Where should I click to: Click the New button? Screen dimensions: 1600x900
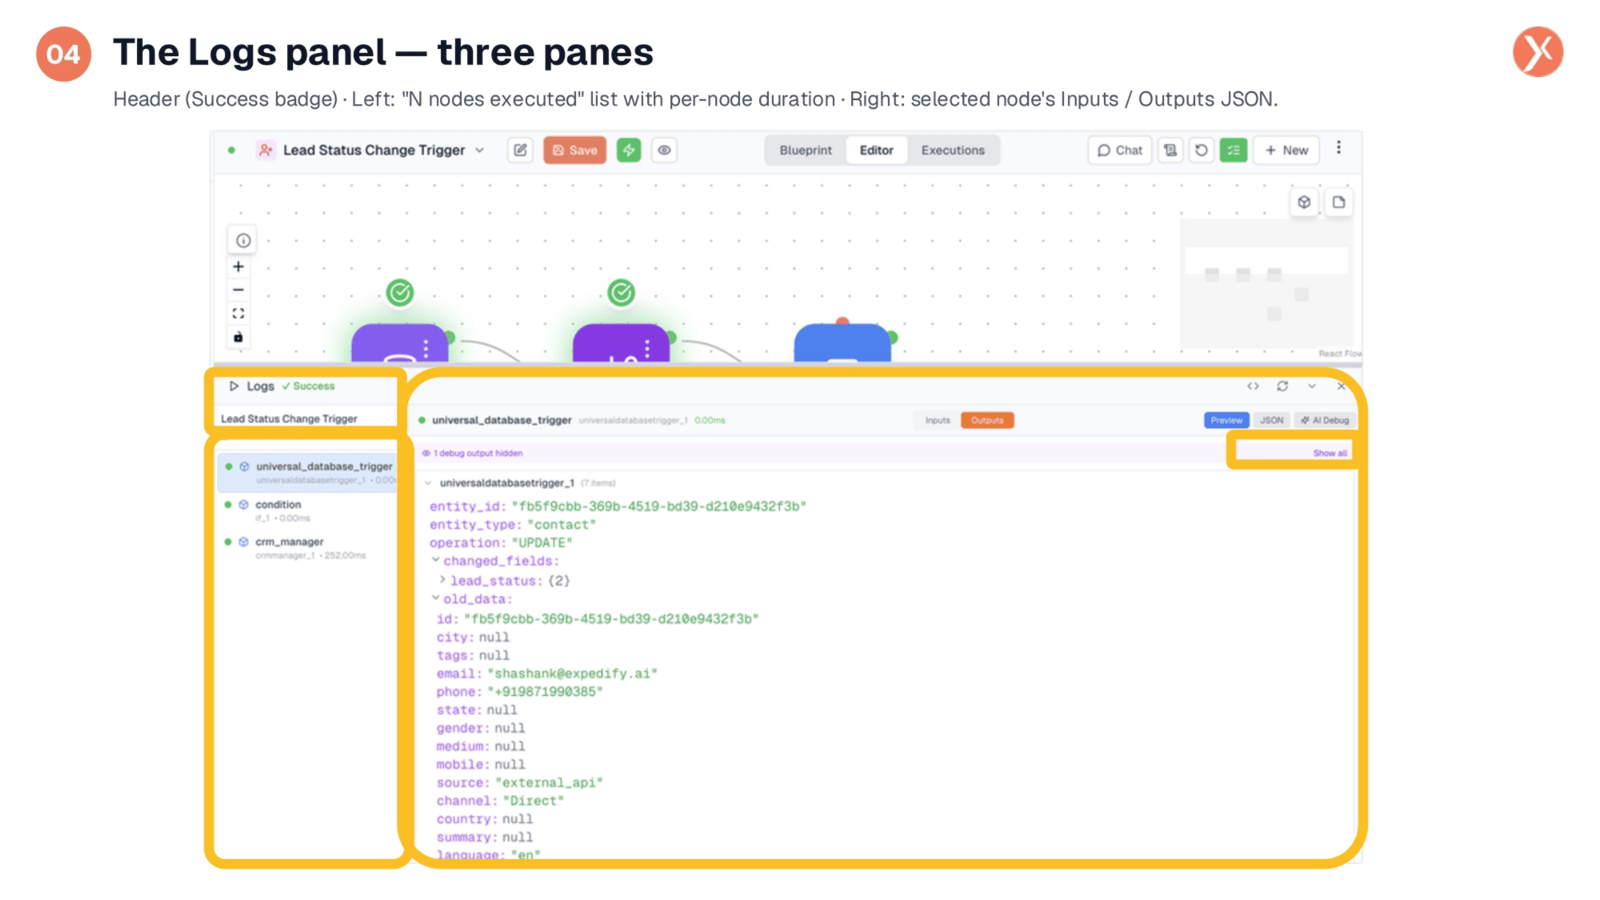point(1286,150)
